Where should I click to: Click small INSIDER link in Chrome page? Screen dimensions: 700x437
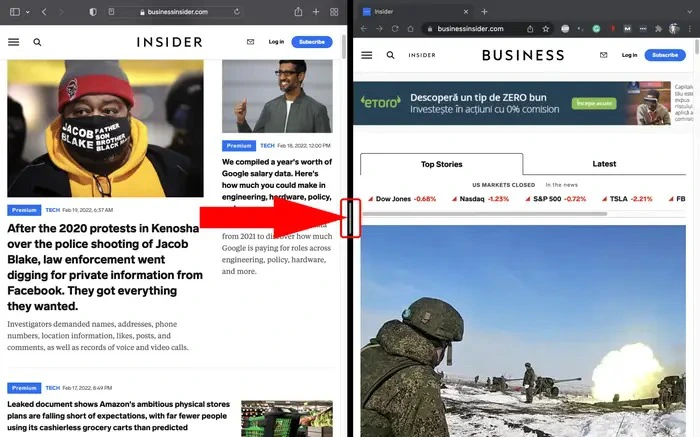pos(422,55)
